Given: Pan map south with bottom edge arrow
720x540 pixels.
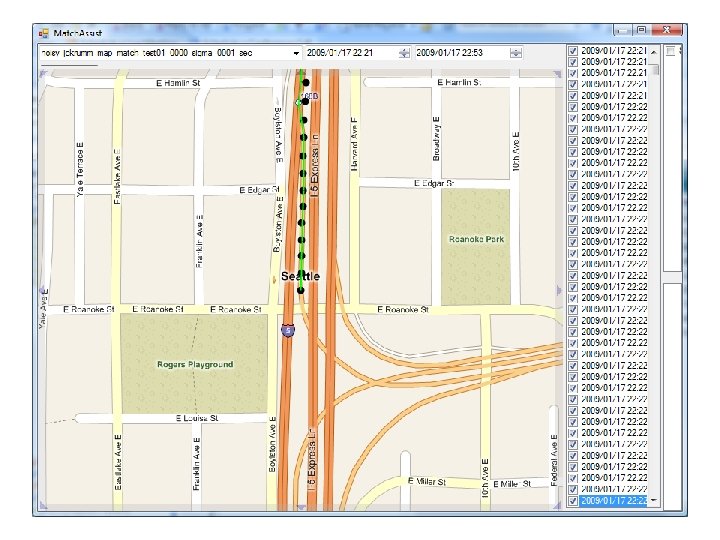Looking at the screenshot, I should [x=301, y=507].
